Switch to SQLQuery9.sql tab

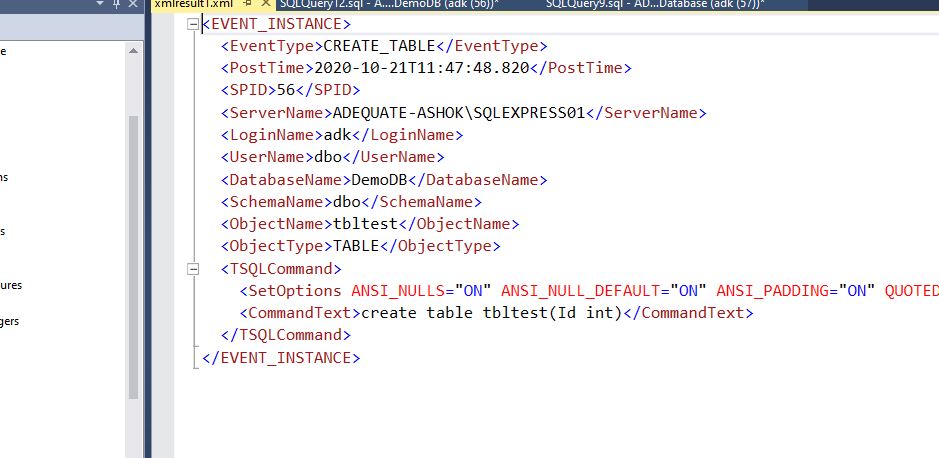pos(655,4)
